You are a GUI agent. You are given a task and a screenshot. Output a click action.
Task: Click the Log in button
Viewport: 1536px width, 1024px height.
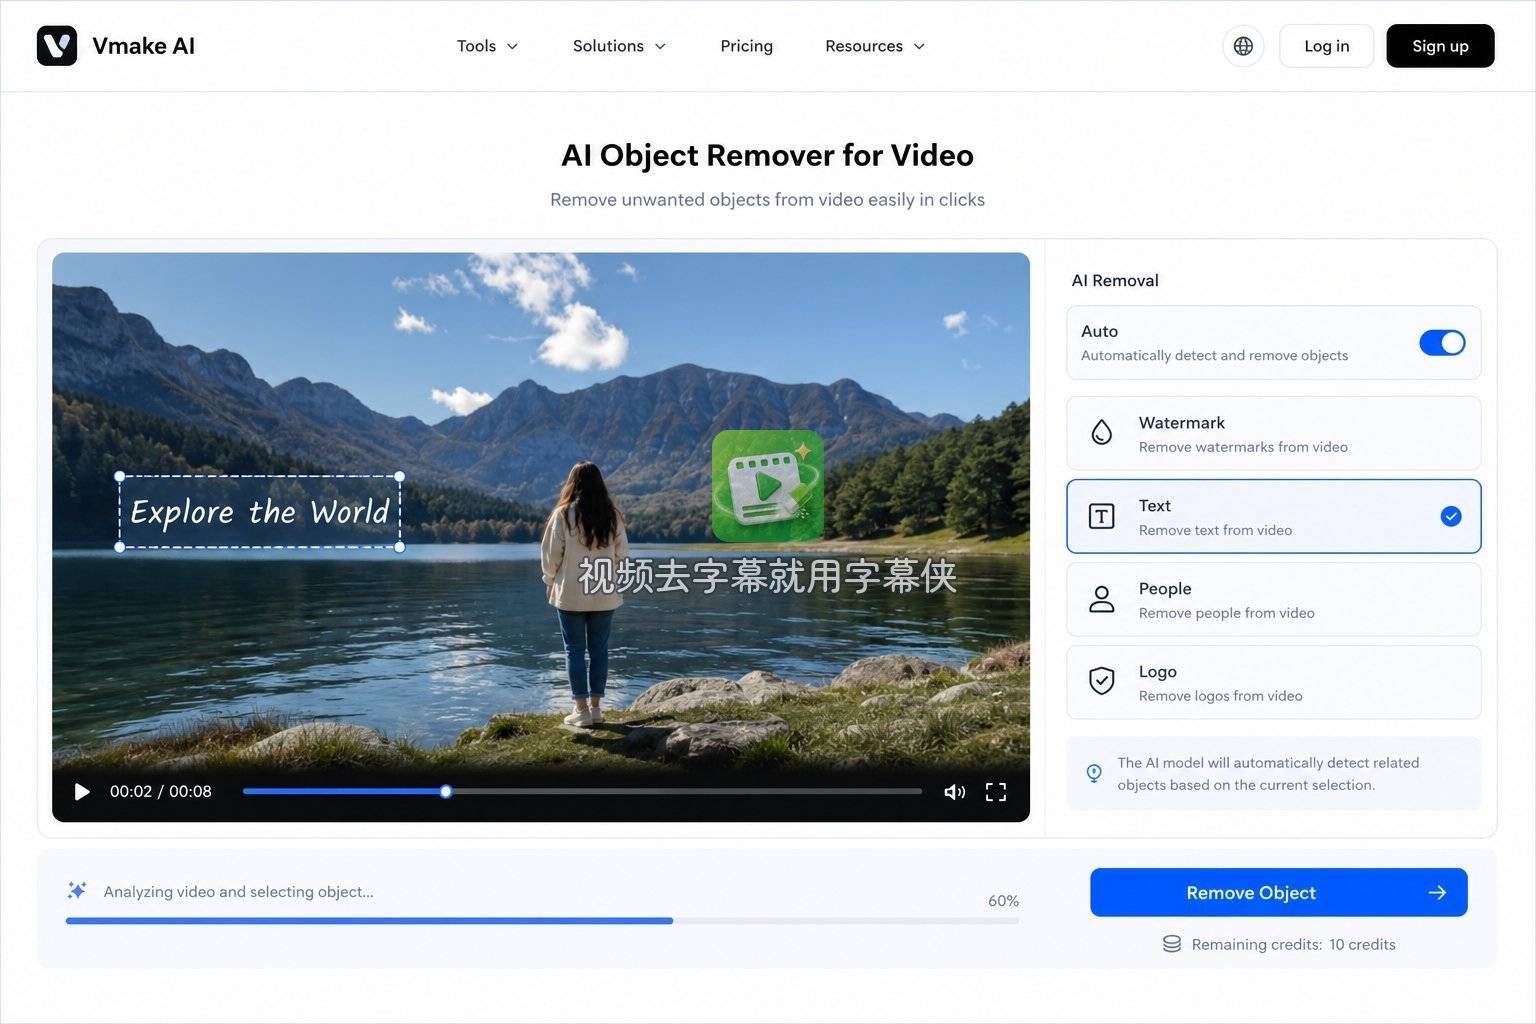coord(1327,46)
